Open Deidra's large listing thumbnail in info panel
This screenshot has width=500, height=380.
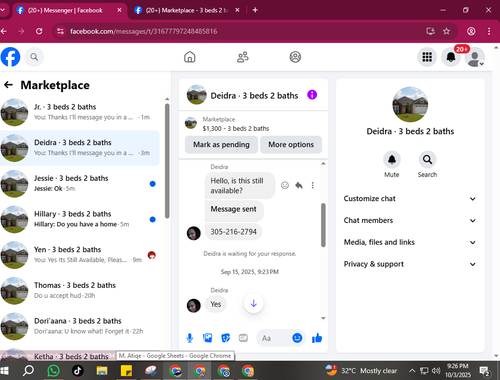pyautogui.click(x=410, y=105)
